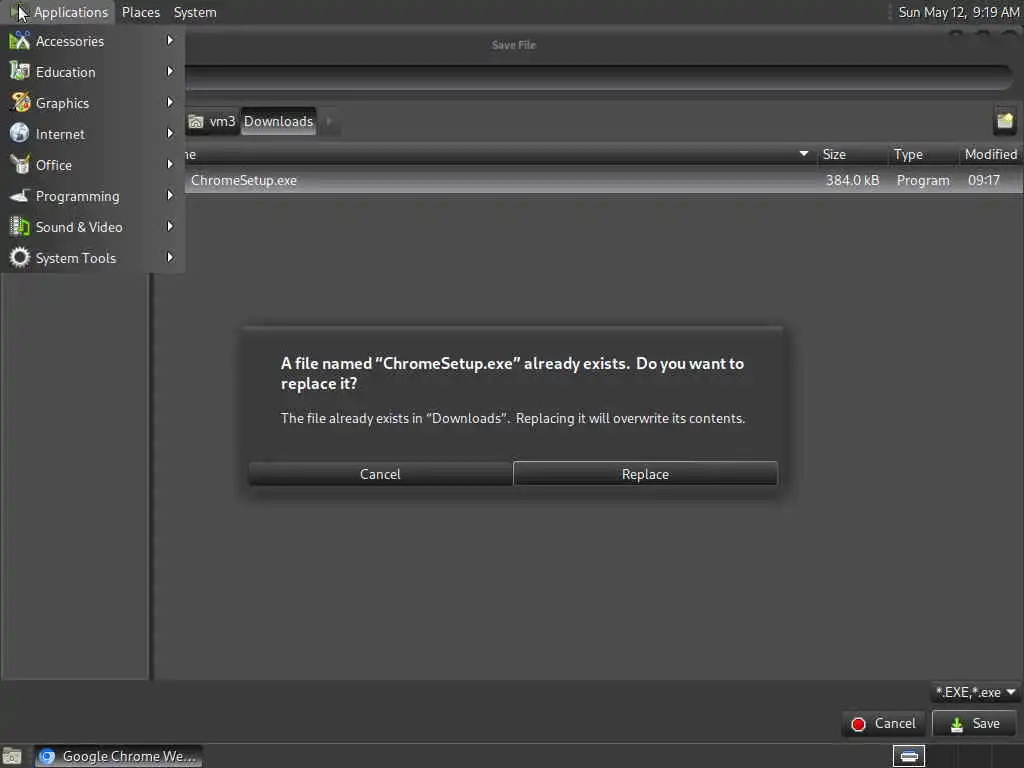Click the Accessories category icon
The image size is (1024, 768).
pos(20,40)
